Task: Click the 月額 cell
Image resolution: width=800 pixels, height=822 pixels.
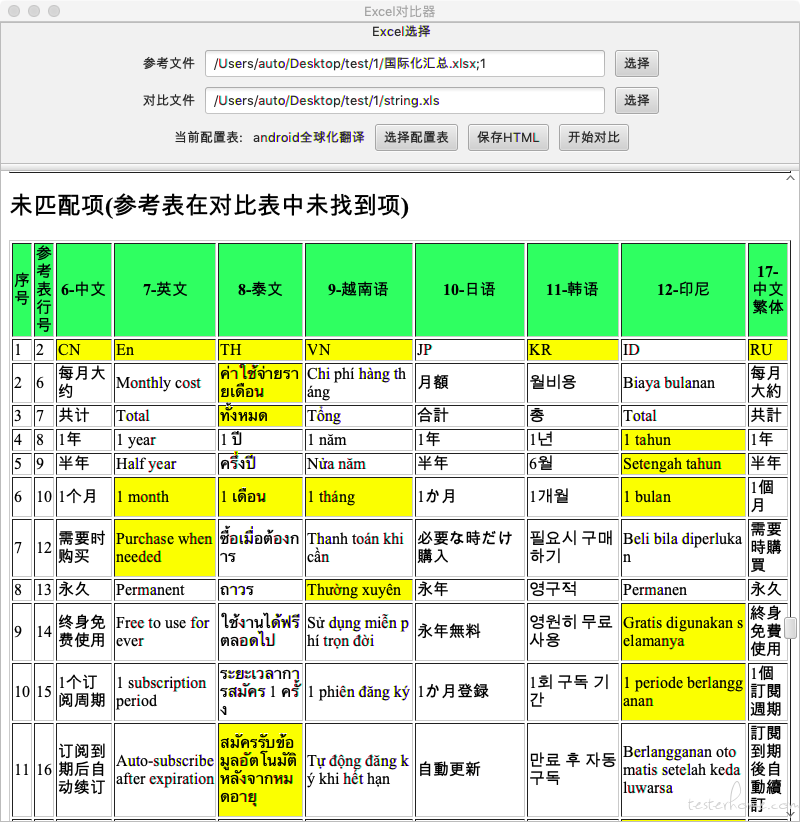Action: (470, 383)
